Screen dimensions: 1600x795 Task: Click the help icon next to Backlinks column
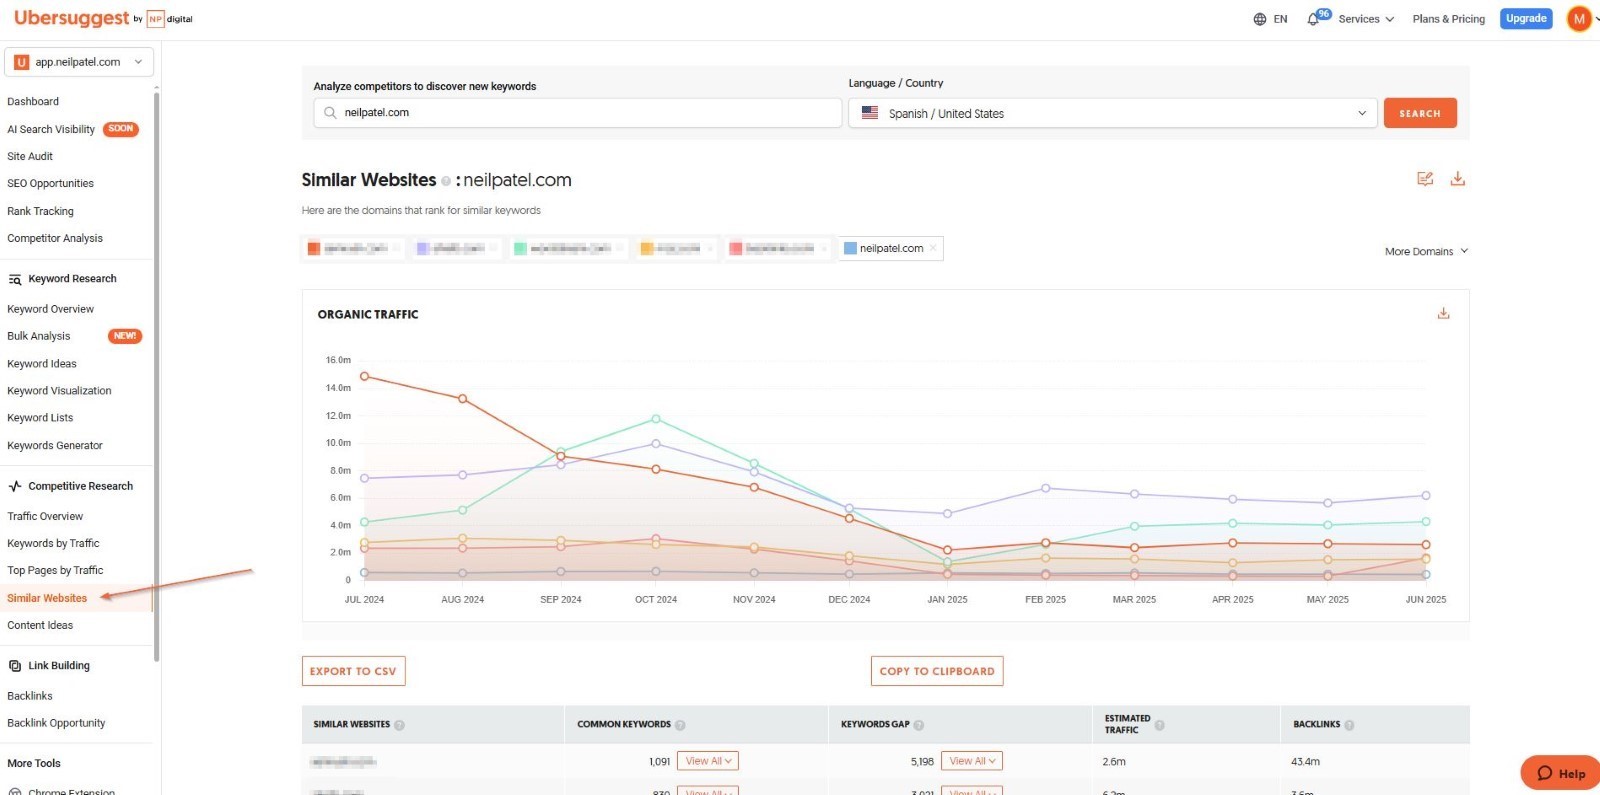coord(1349,725)
